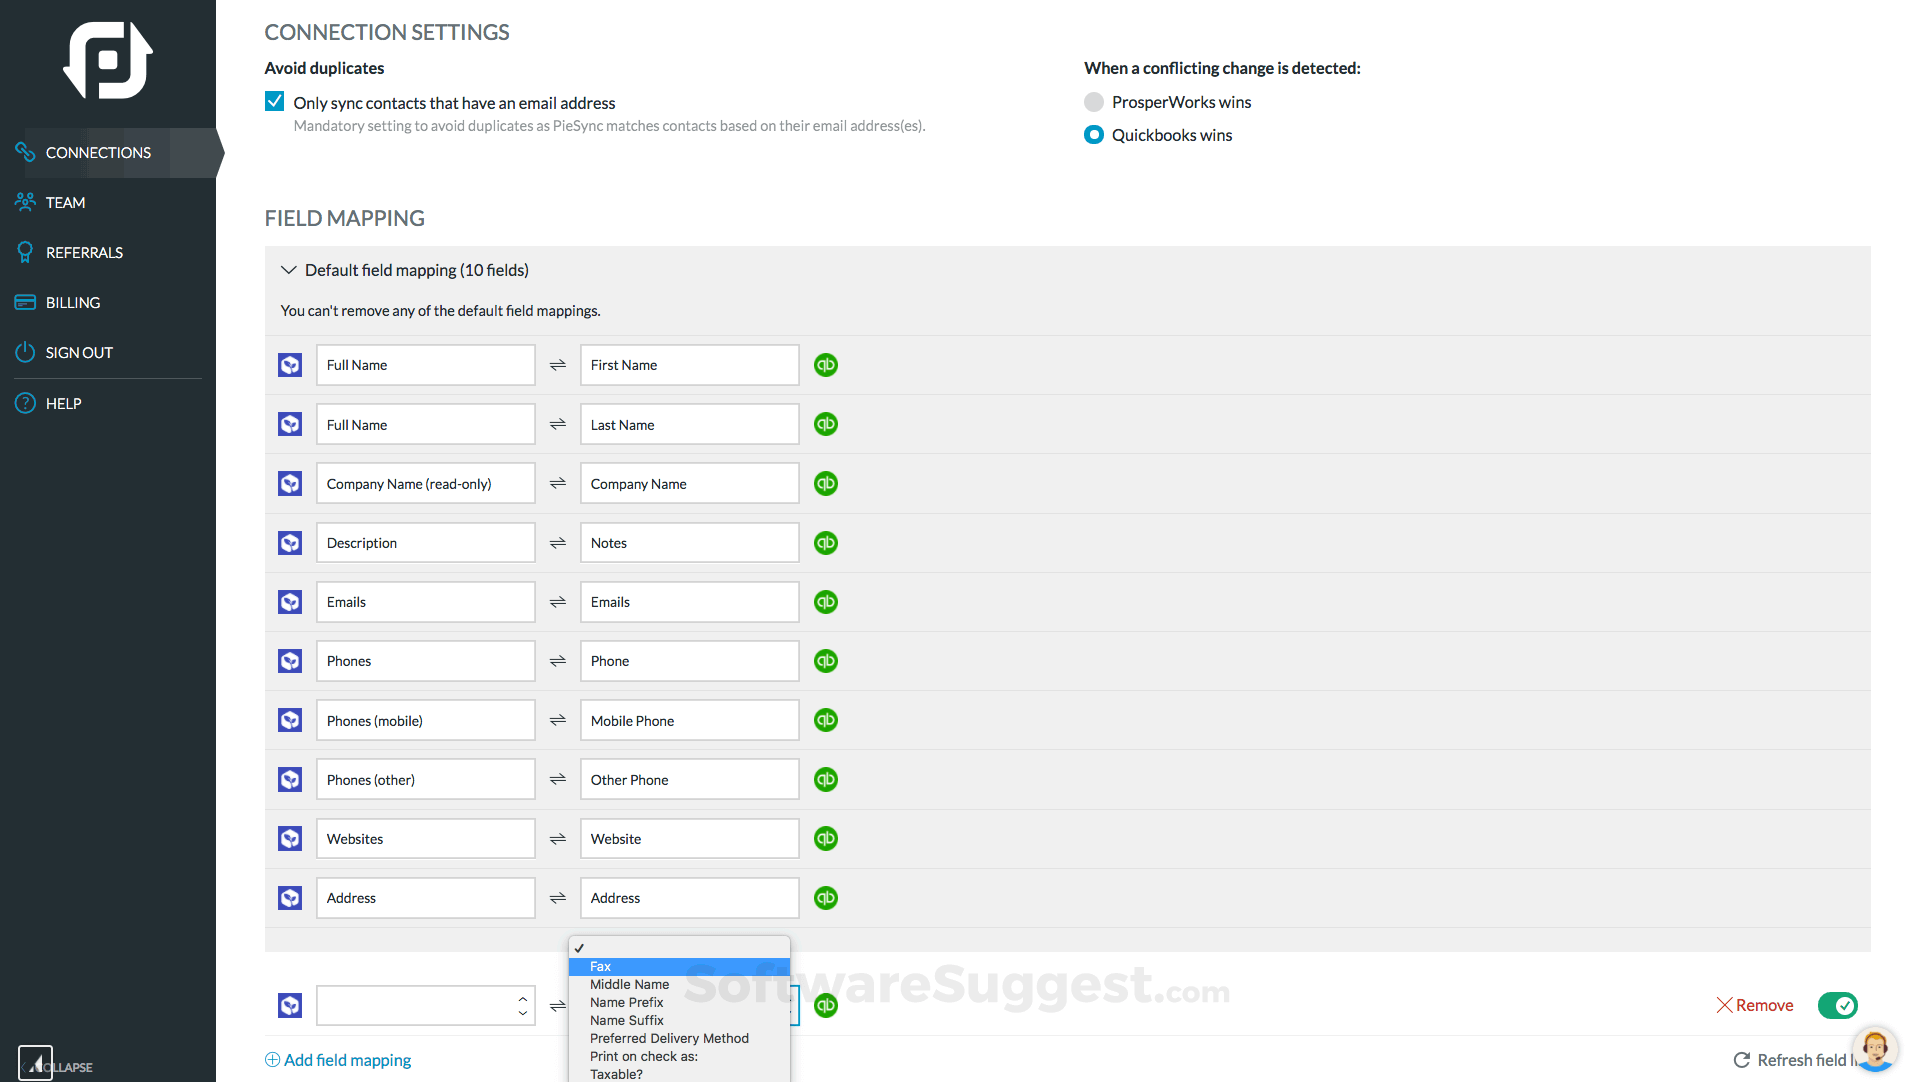Open the Help page
Image resolution: width=1913 pixels, height=1082 pixels.
(63, 403)
